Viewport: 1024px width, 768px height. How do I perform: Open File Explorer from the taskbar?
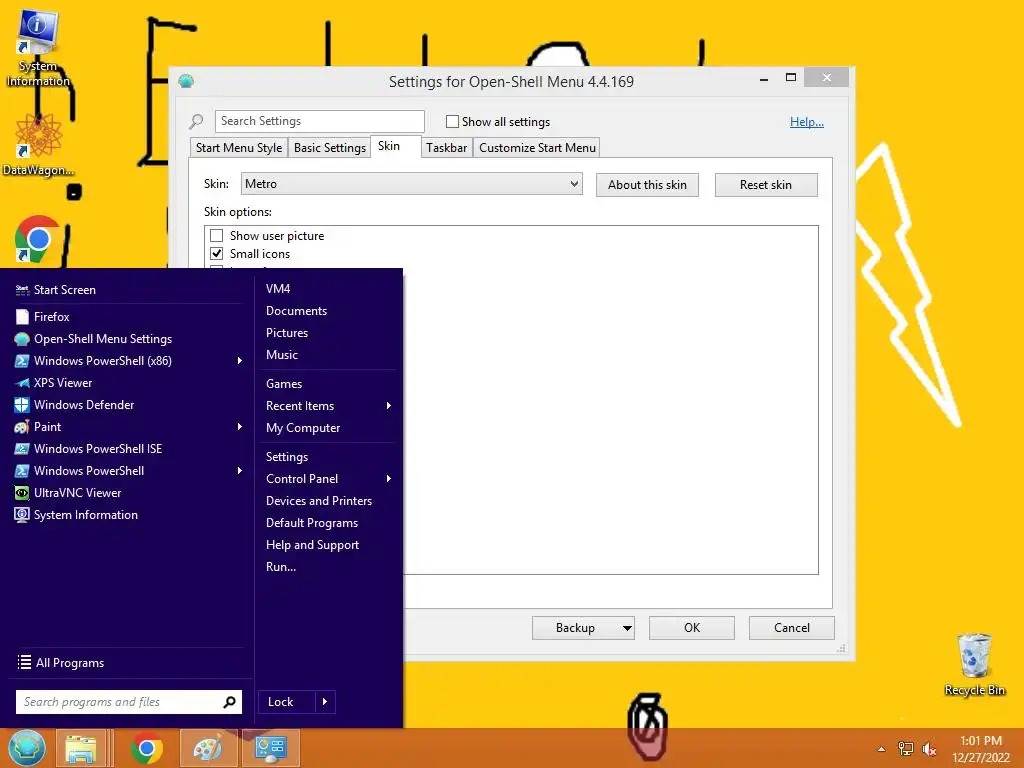click(x=80, y=748)
